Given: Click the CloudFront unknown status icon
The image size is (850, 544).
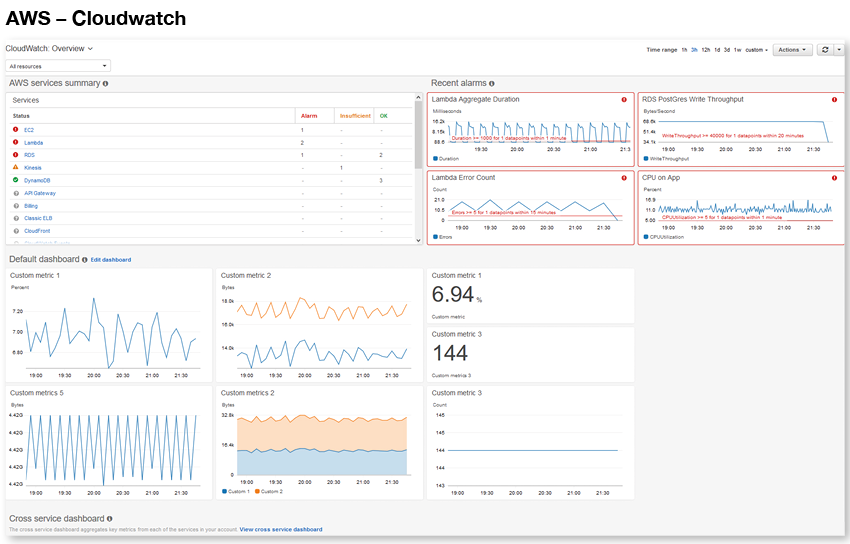Looking at the screenshot, I should point(16,231).
